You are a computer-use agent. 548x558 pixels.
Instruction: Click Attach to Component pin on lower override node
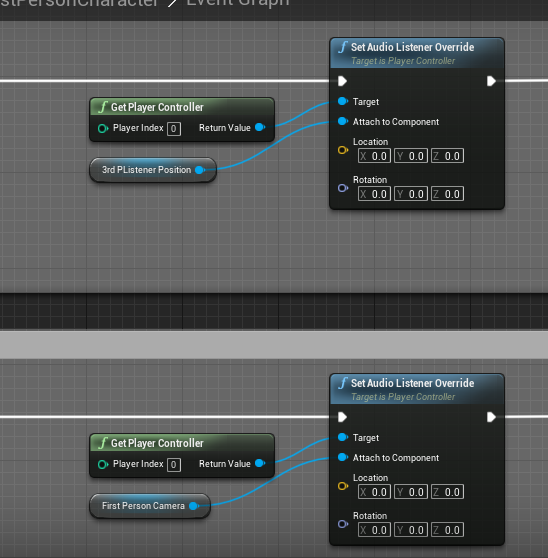click(343, 457)
